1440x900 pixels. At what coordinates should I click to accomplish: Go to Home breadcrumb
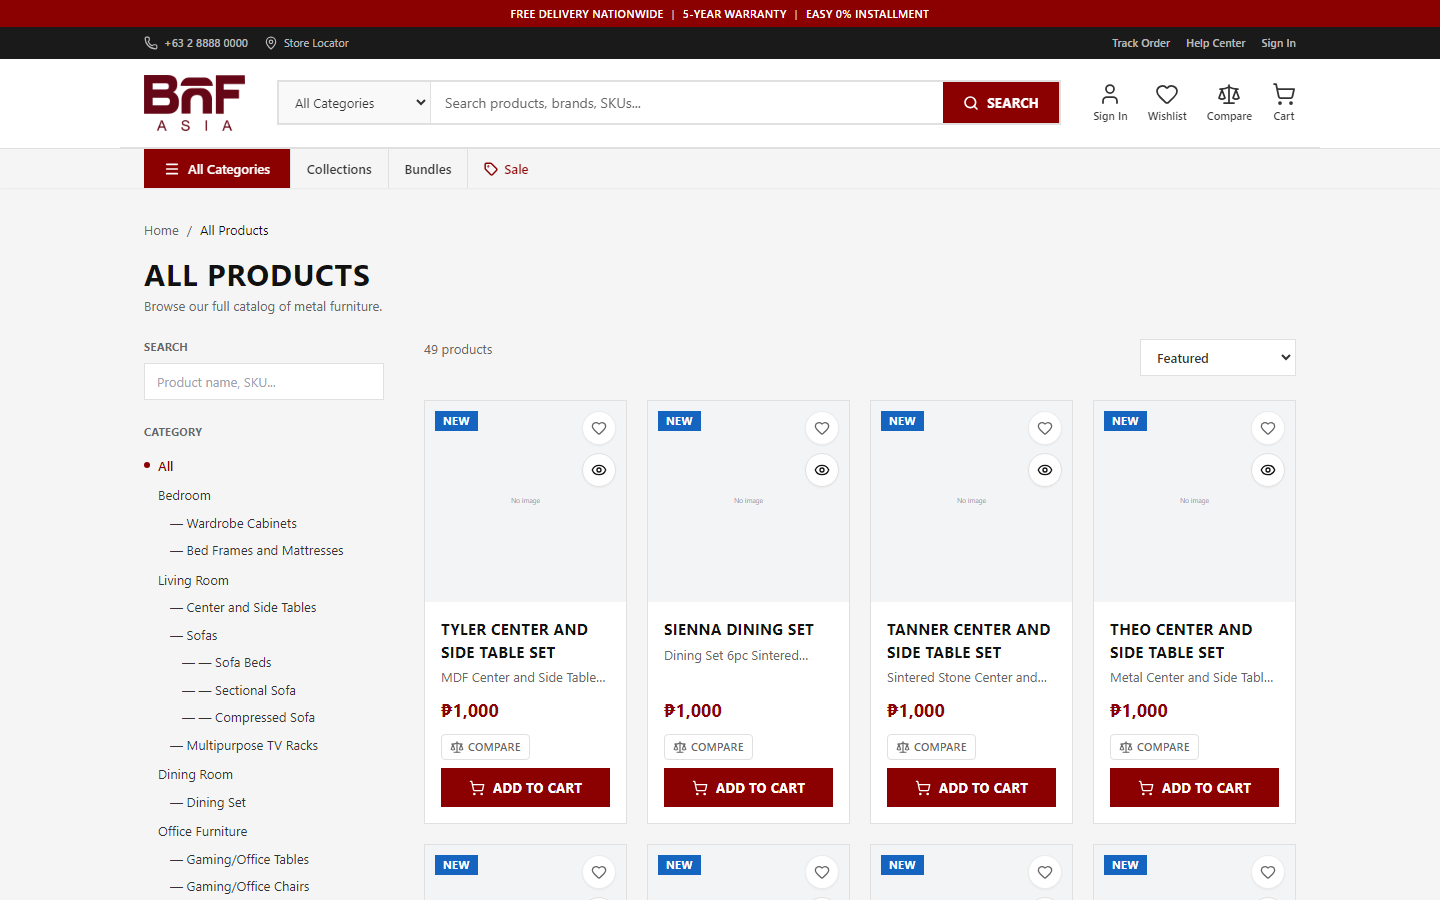click(x=161, y=230)
